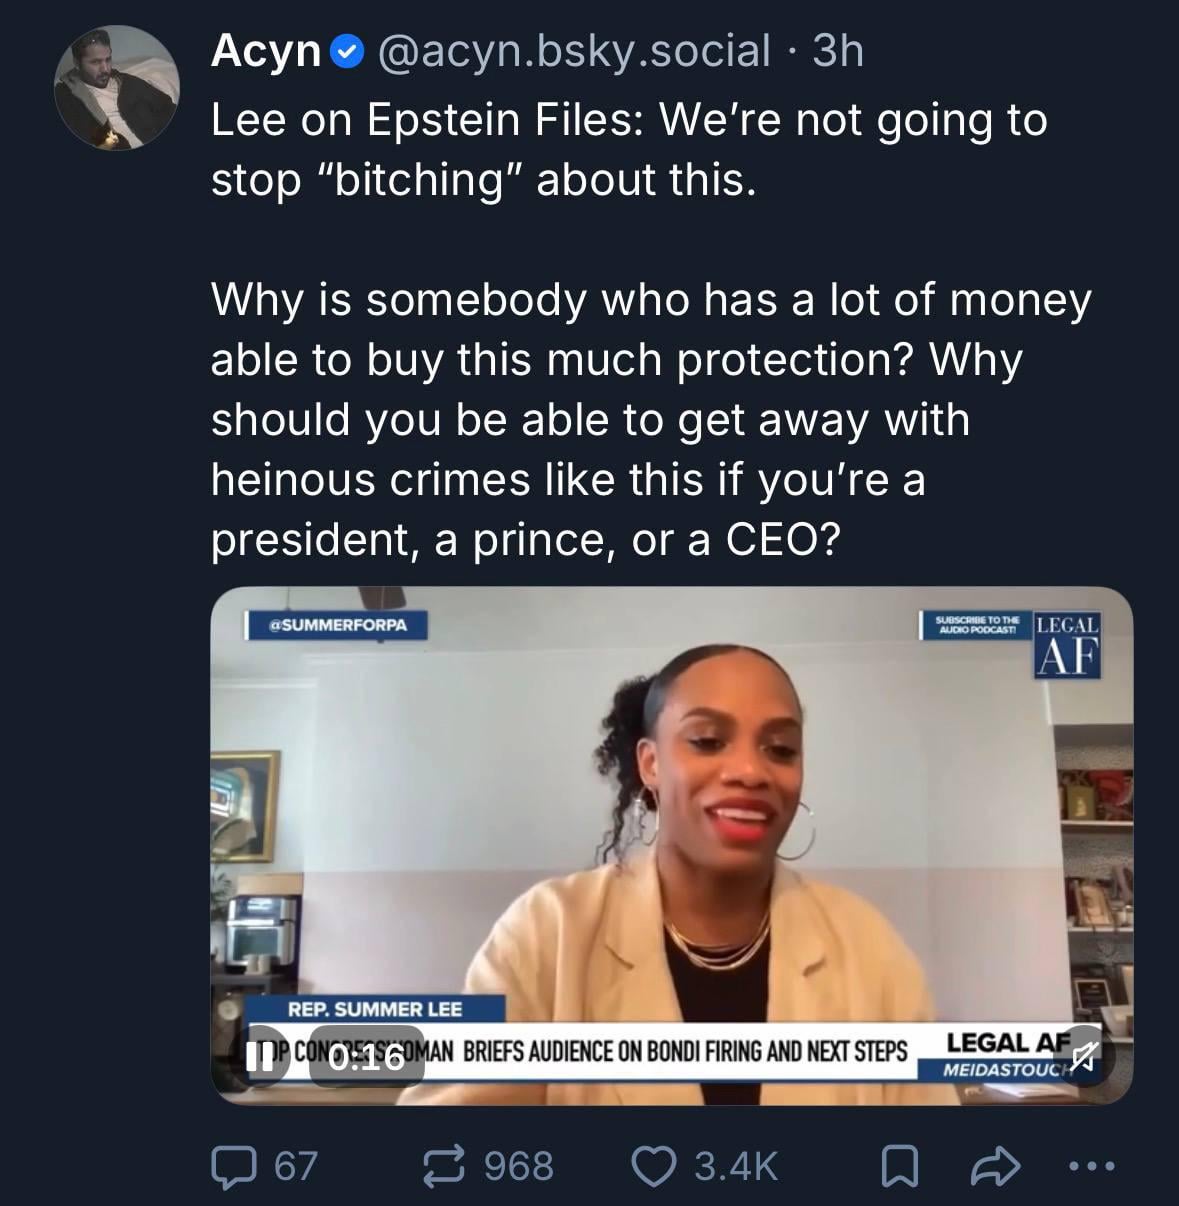Bookmark this post
Image resolution: width=1179 pixels, height=1206 pixels.
pyautogui.click(x=898, y=1166)
